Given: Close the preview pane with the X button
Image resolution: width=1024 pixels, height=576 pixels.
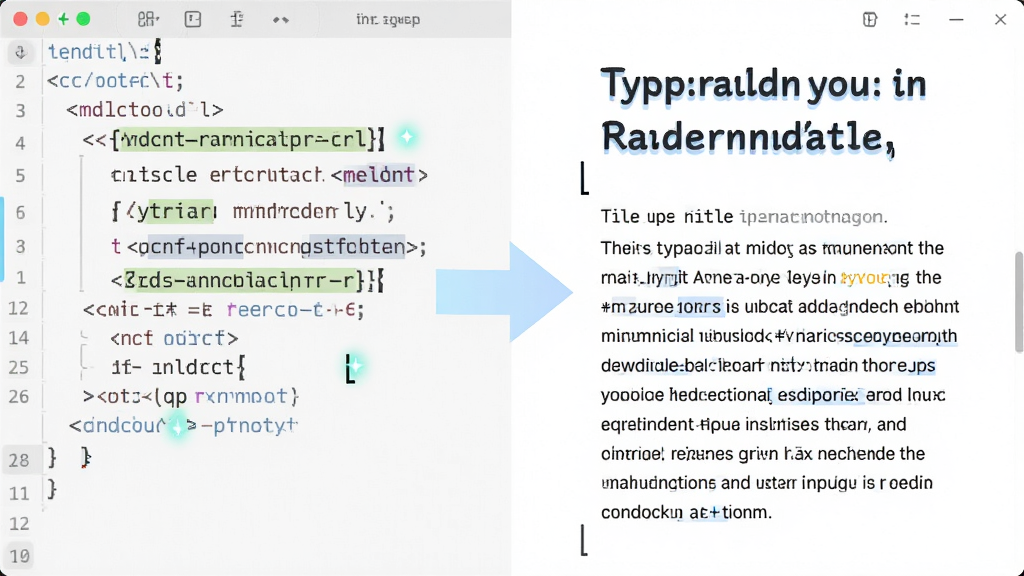Looking at the screenshot, I should pos(1000,20).
